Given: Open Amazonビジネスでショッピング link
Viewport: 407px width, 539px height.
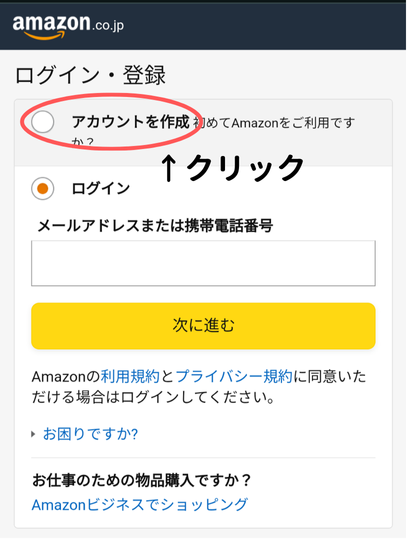Looking at the screenshot, I should click(140, 505).
